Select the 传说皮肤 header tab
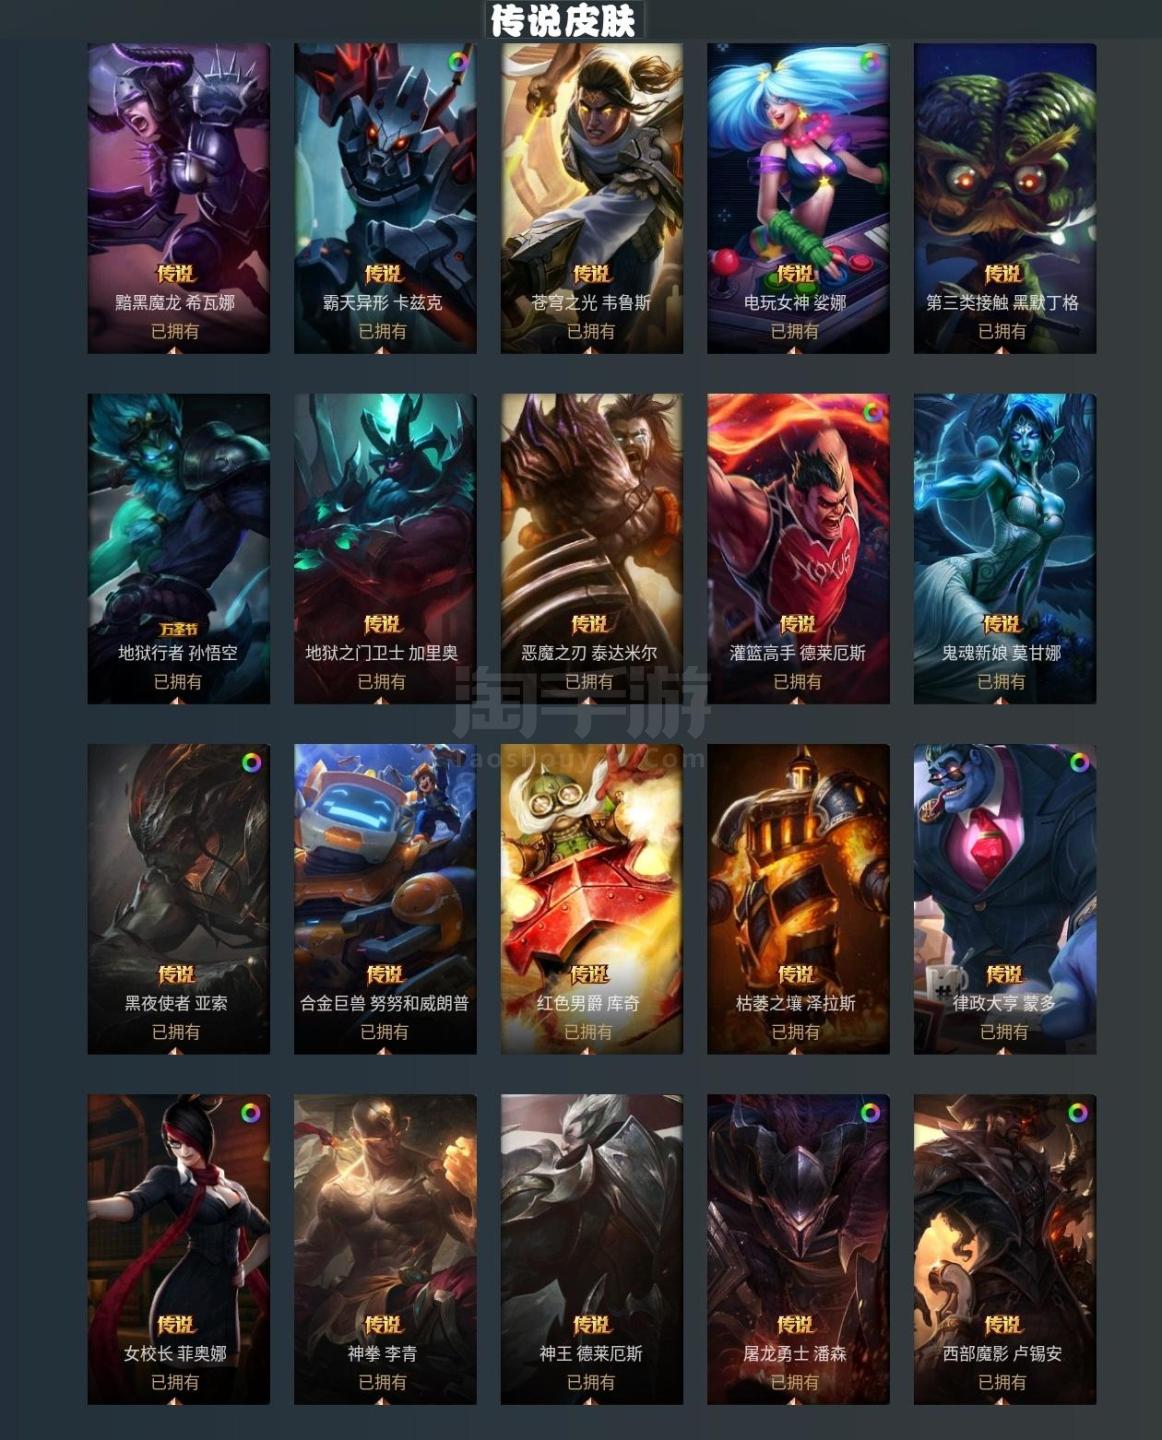1162x1440 pixels. 563,20
